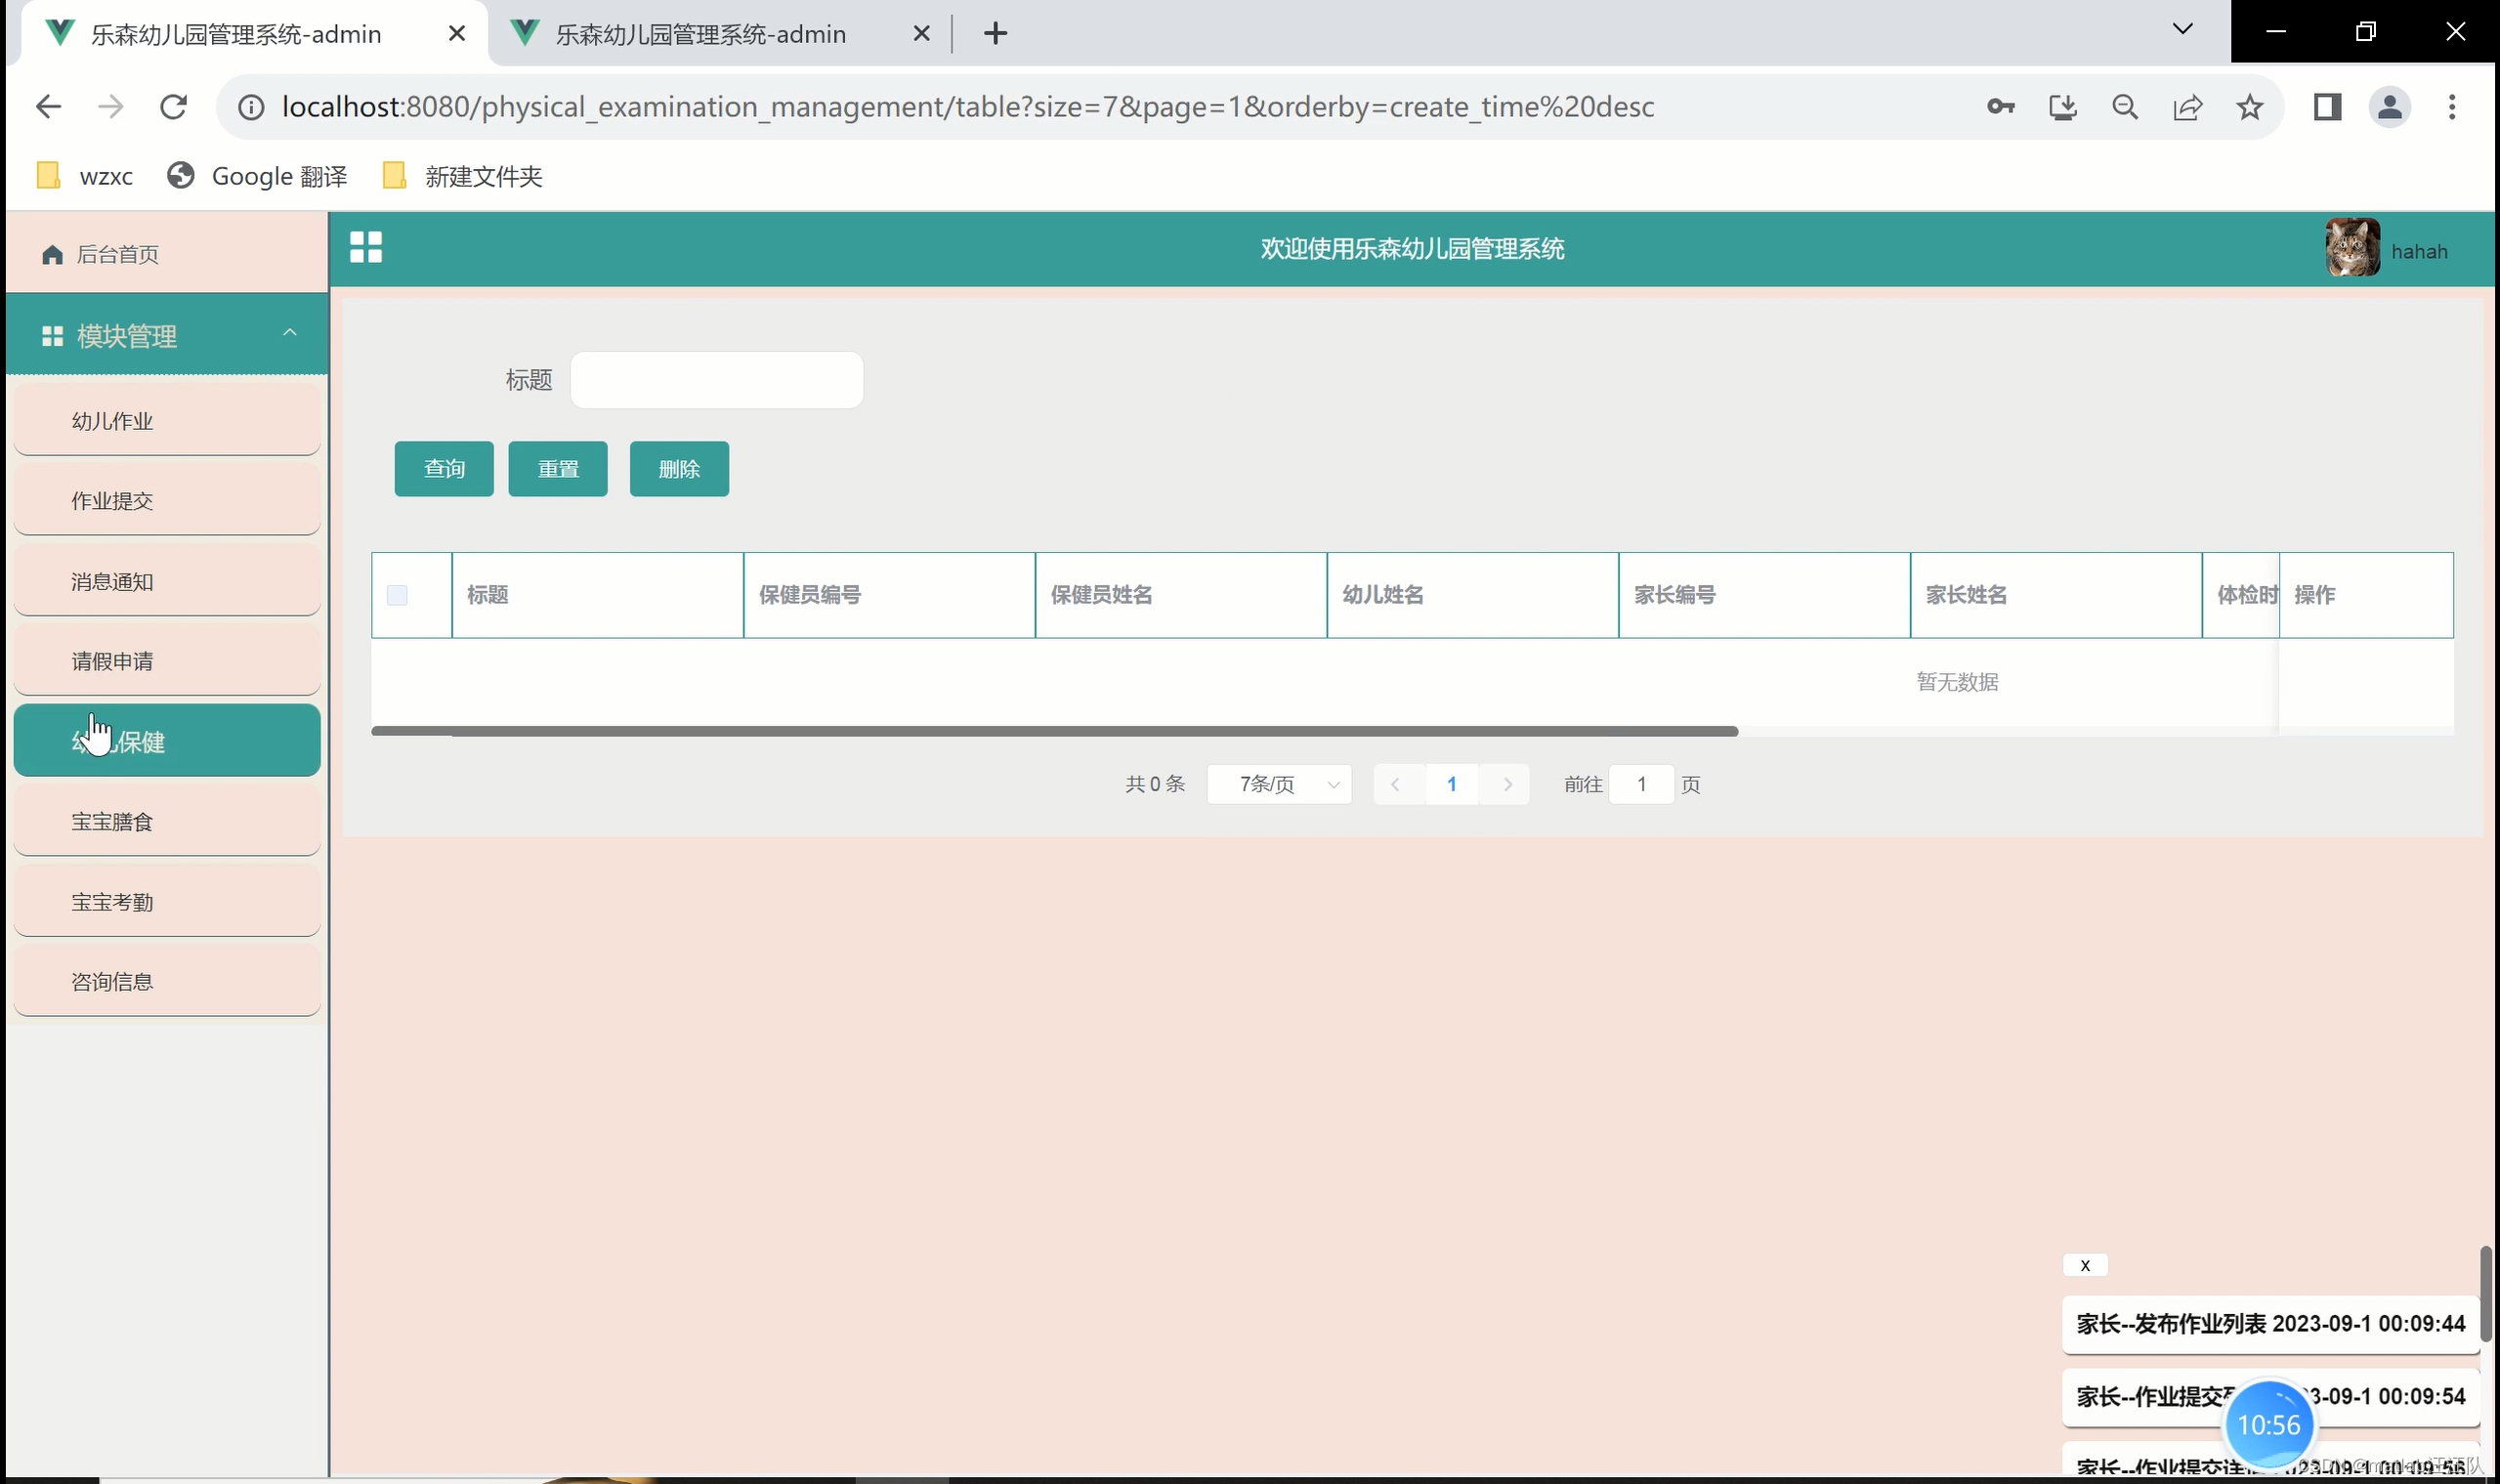The image size is (2500, 1484).
Task: Toggle the select-all checkbox in table header
Action: [x=397, y=595]
